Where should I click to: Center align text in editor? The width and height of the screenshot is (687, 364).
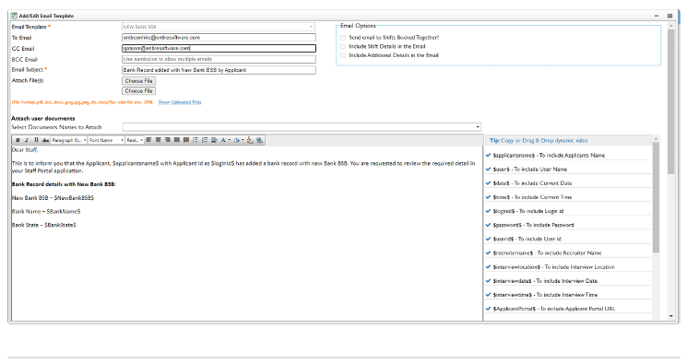(x=158, y=140)
